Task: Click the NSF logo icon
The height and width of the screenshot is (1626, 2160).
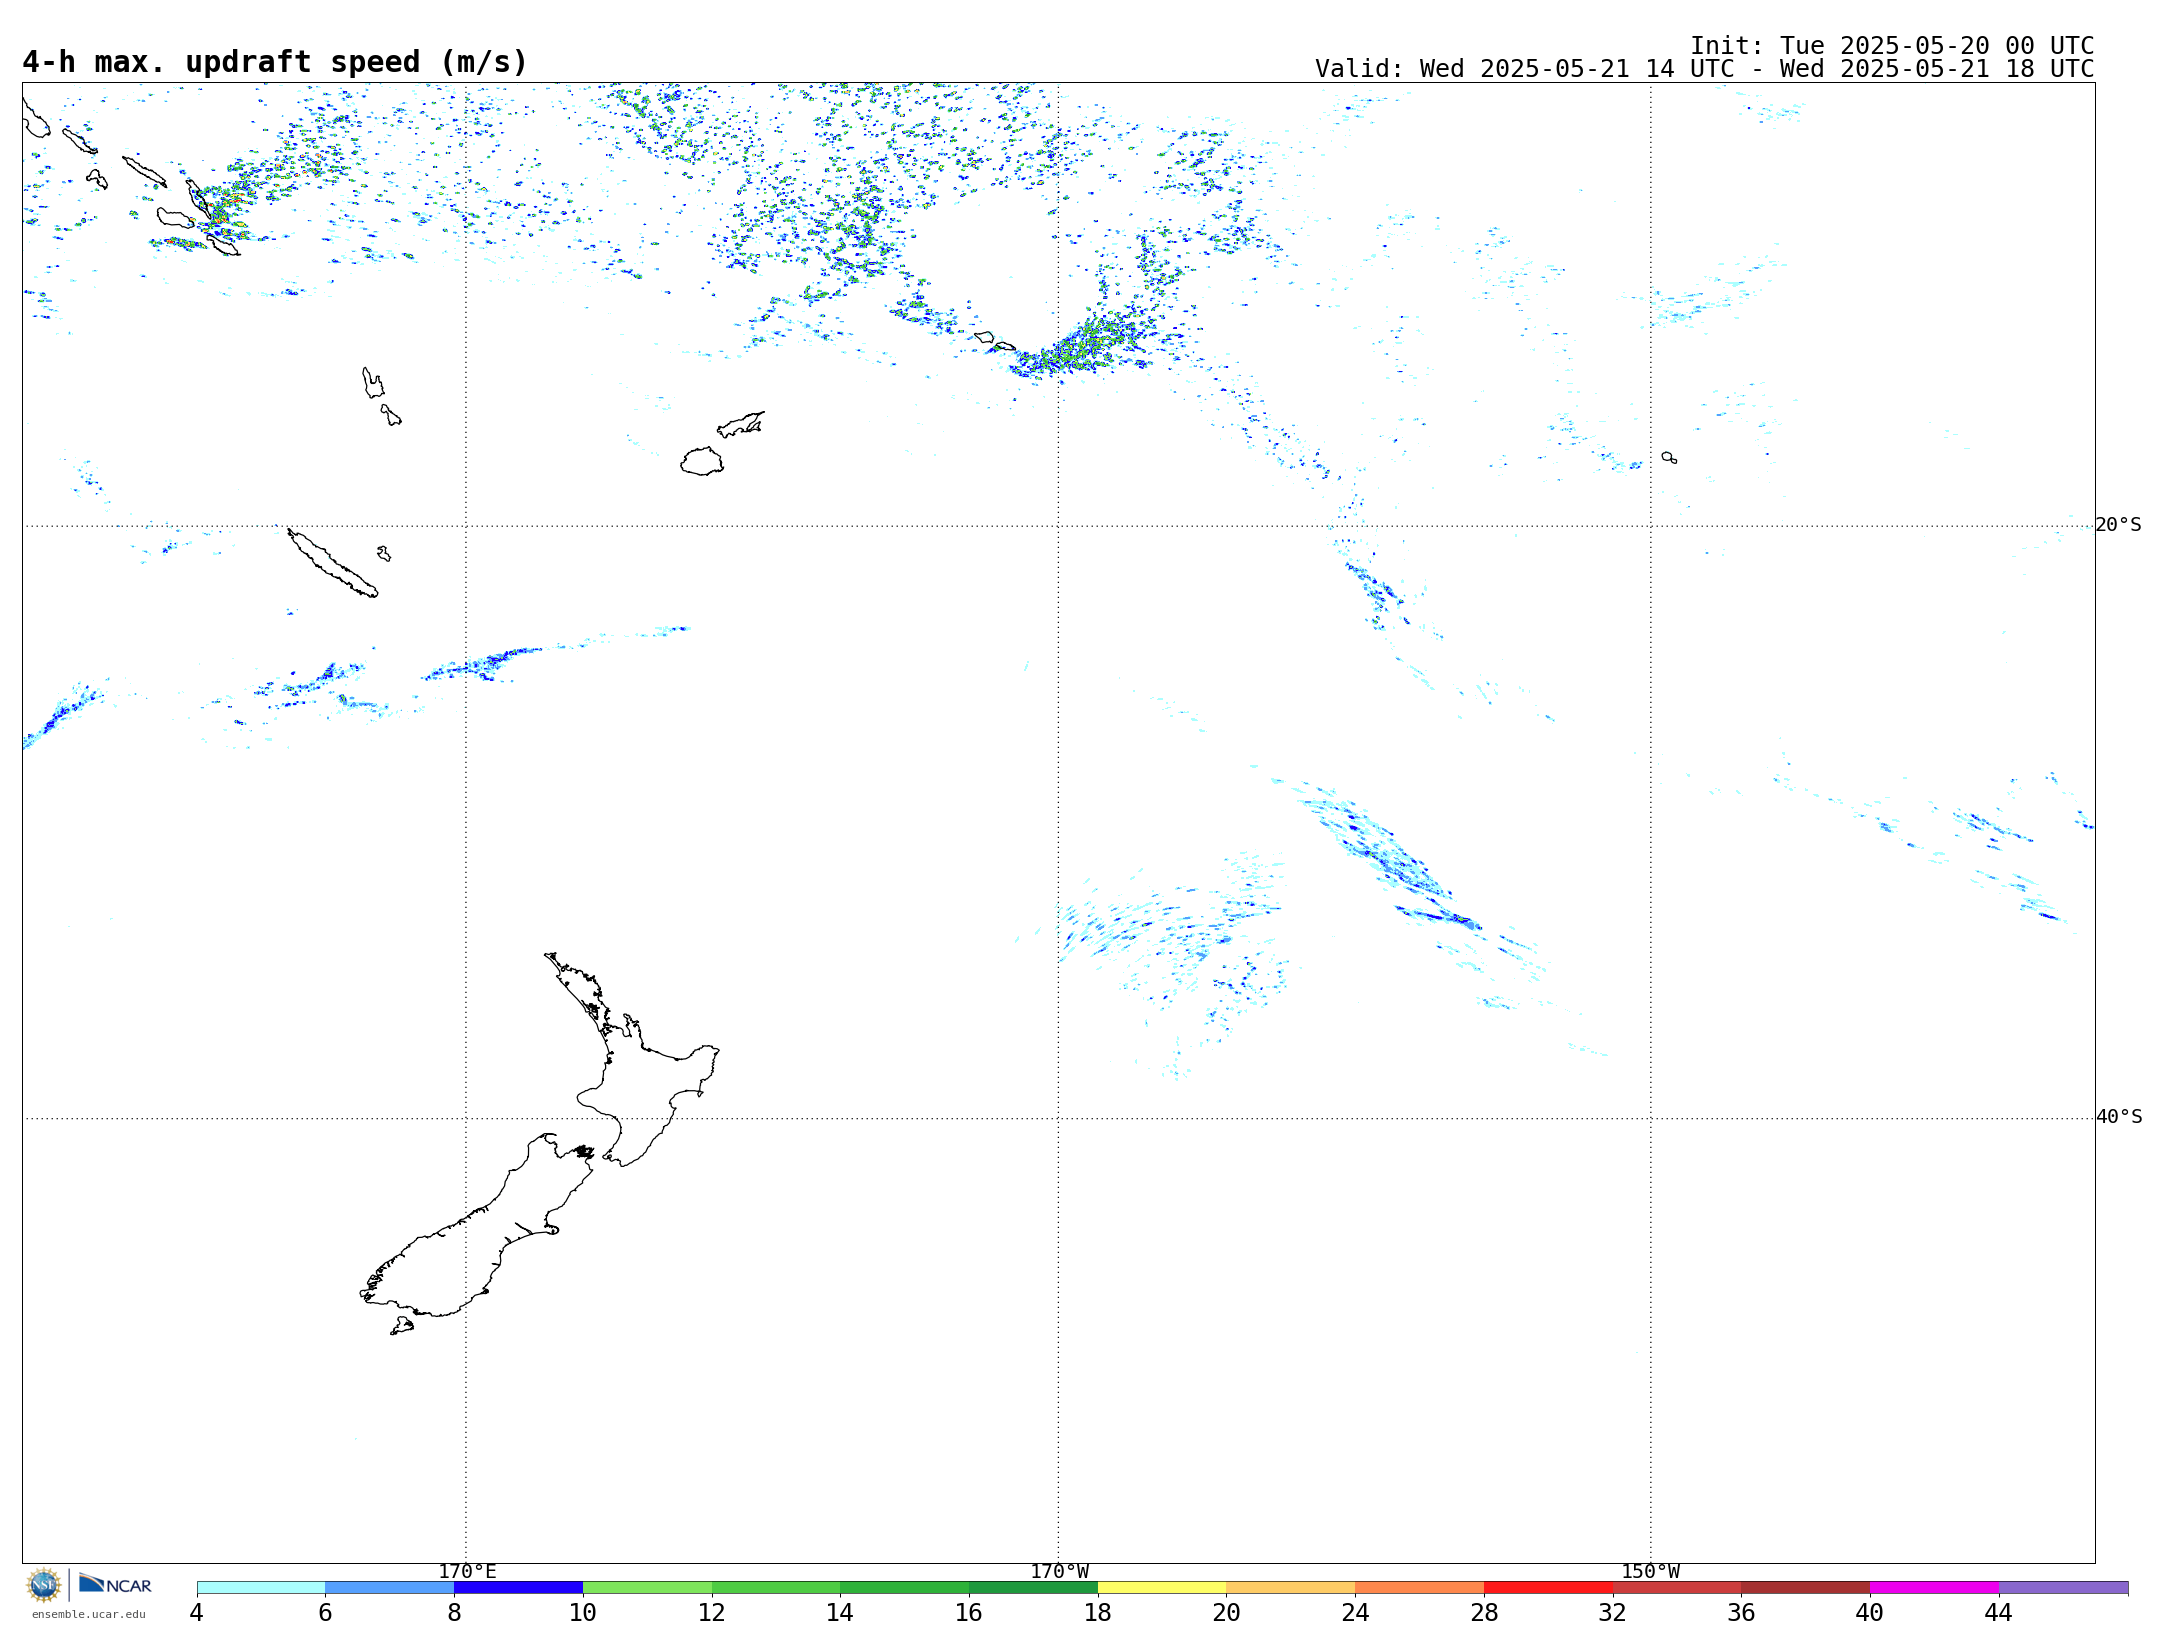Action: [x=44, y=1585]
